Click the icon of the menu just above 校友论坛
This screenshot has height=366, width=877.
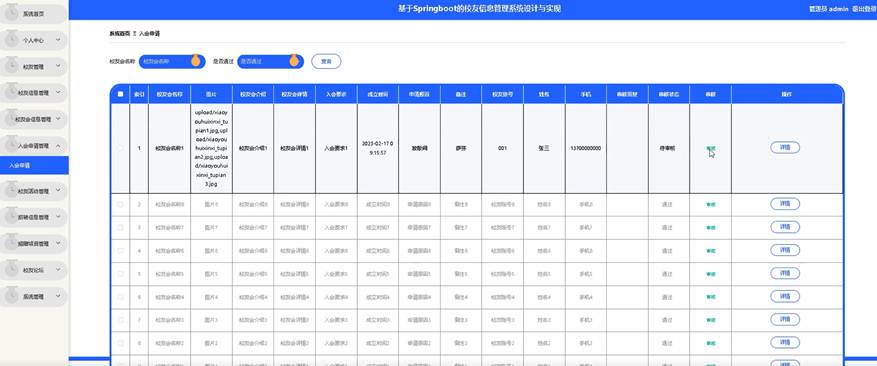[x=11, y=243]
